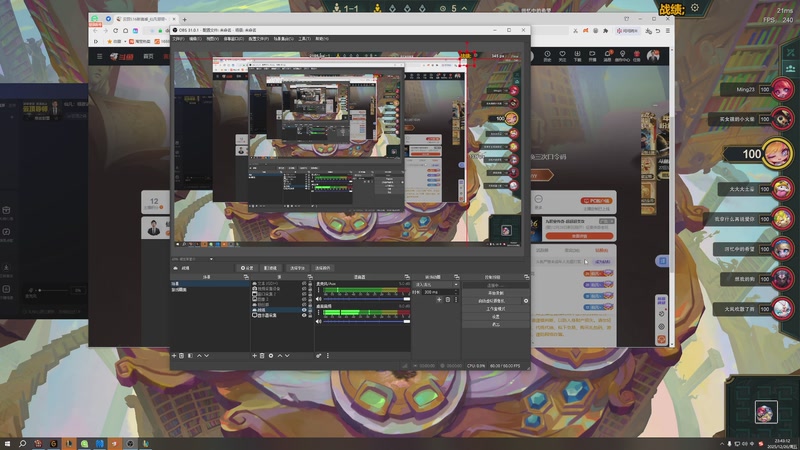Open virtual camera settings gear in OBS Controls
800x450 pixels.
tap(526, 301)
